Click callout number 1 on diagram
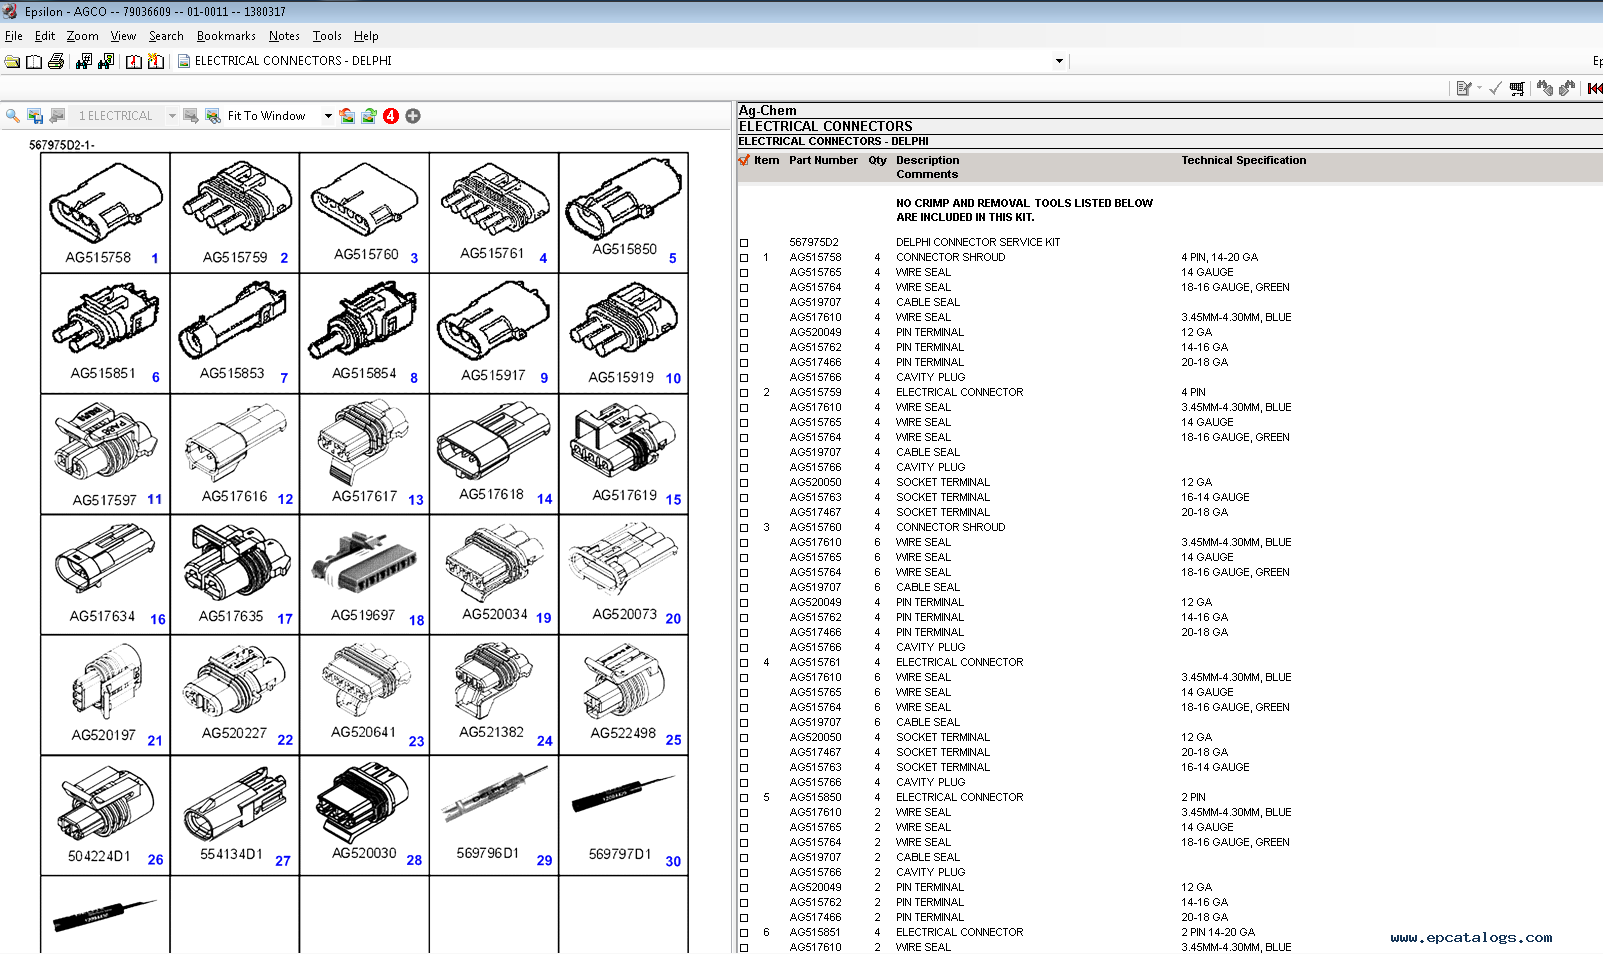The height and width of the screenshot is (954, 1603). click(x=155, y=258)
